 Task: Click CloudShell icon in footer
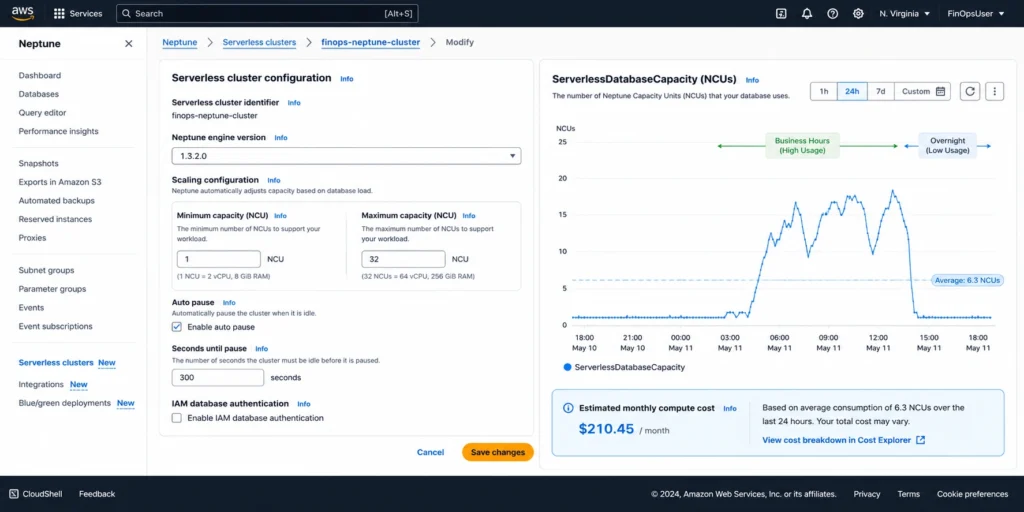14,494
